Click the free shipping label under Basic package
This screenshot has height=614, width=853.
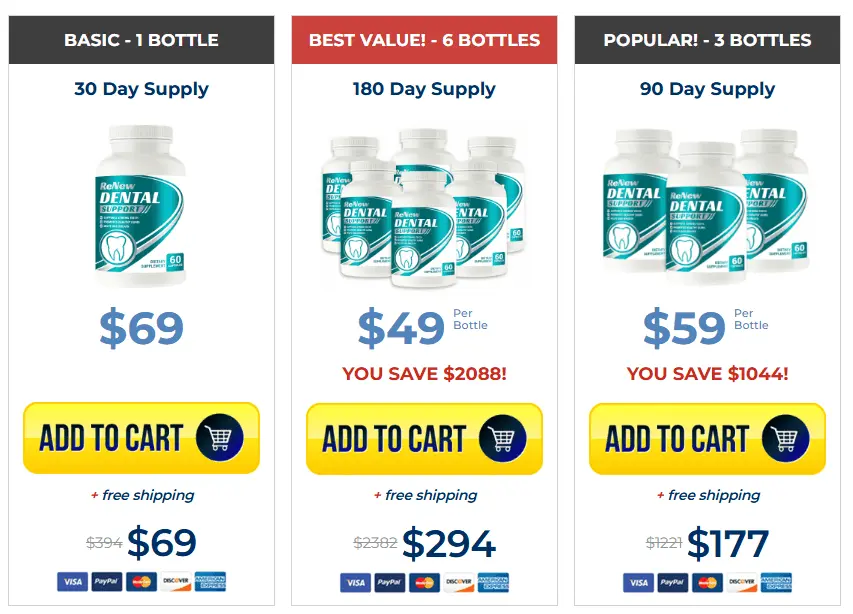pos(141,495)
